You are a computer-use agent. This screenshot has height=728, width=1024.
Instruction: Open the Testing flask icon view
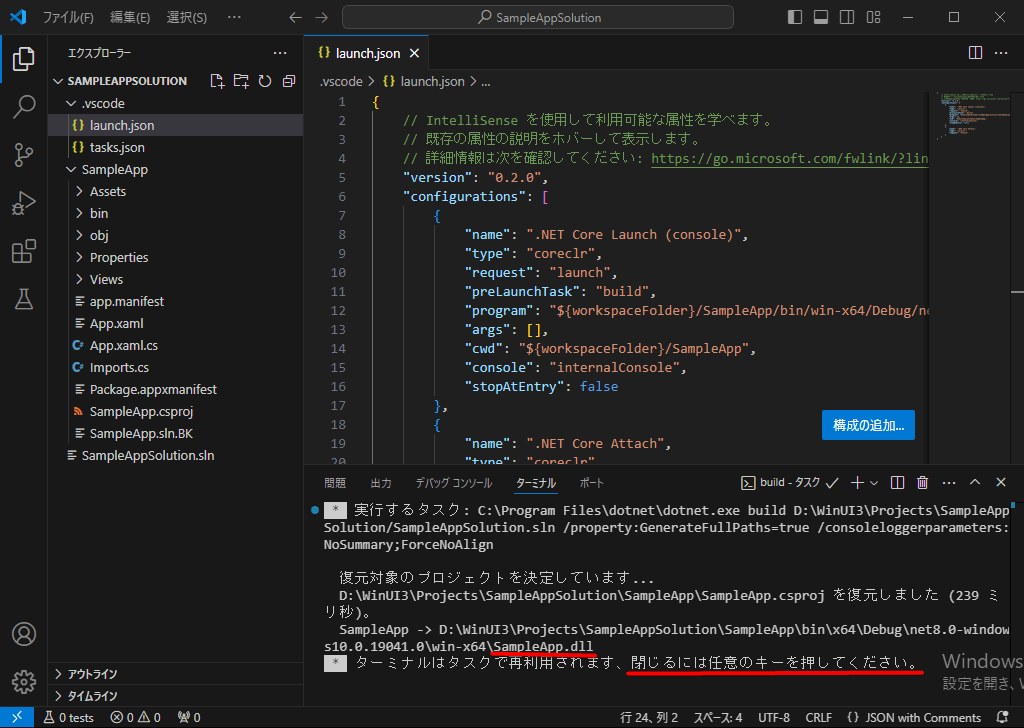[x=23, y=298]
